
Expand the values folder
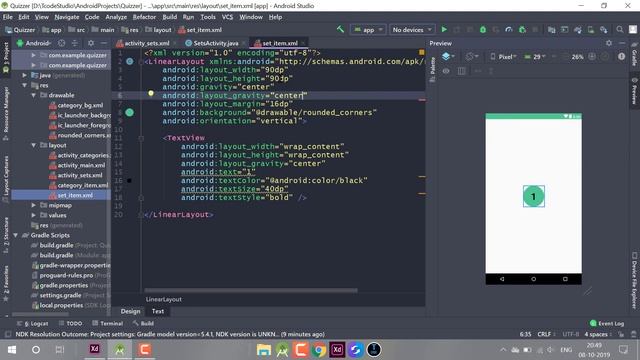[x=33, y=215]
